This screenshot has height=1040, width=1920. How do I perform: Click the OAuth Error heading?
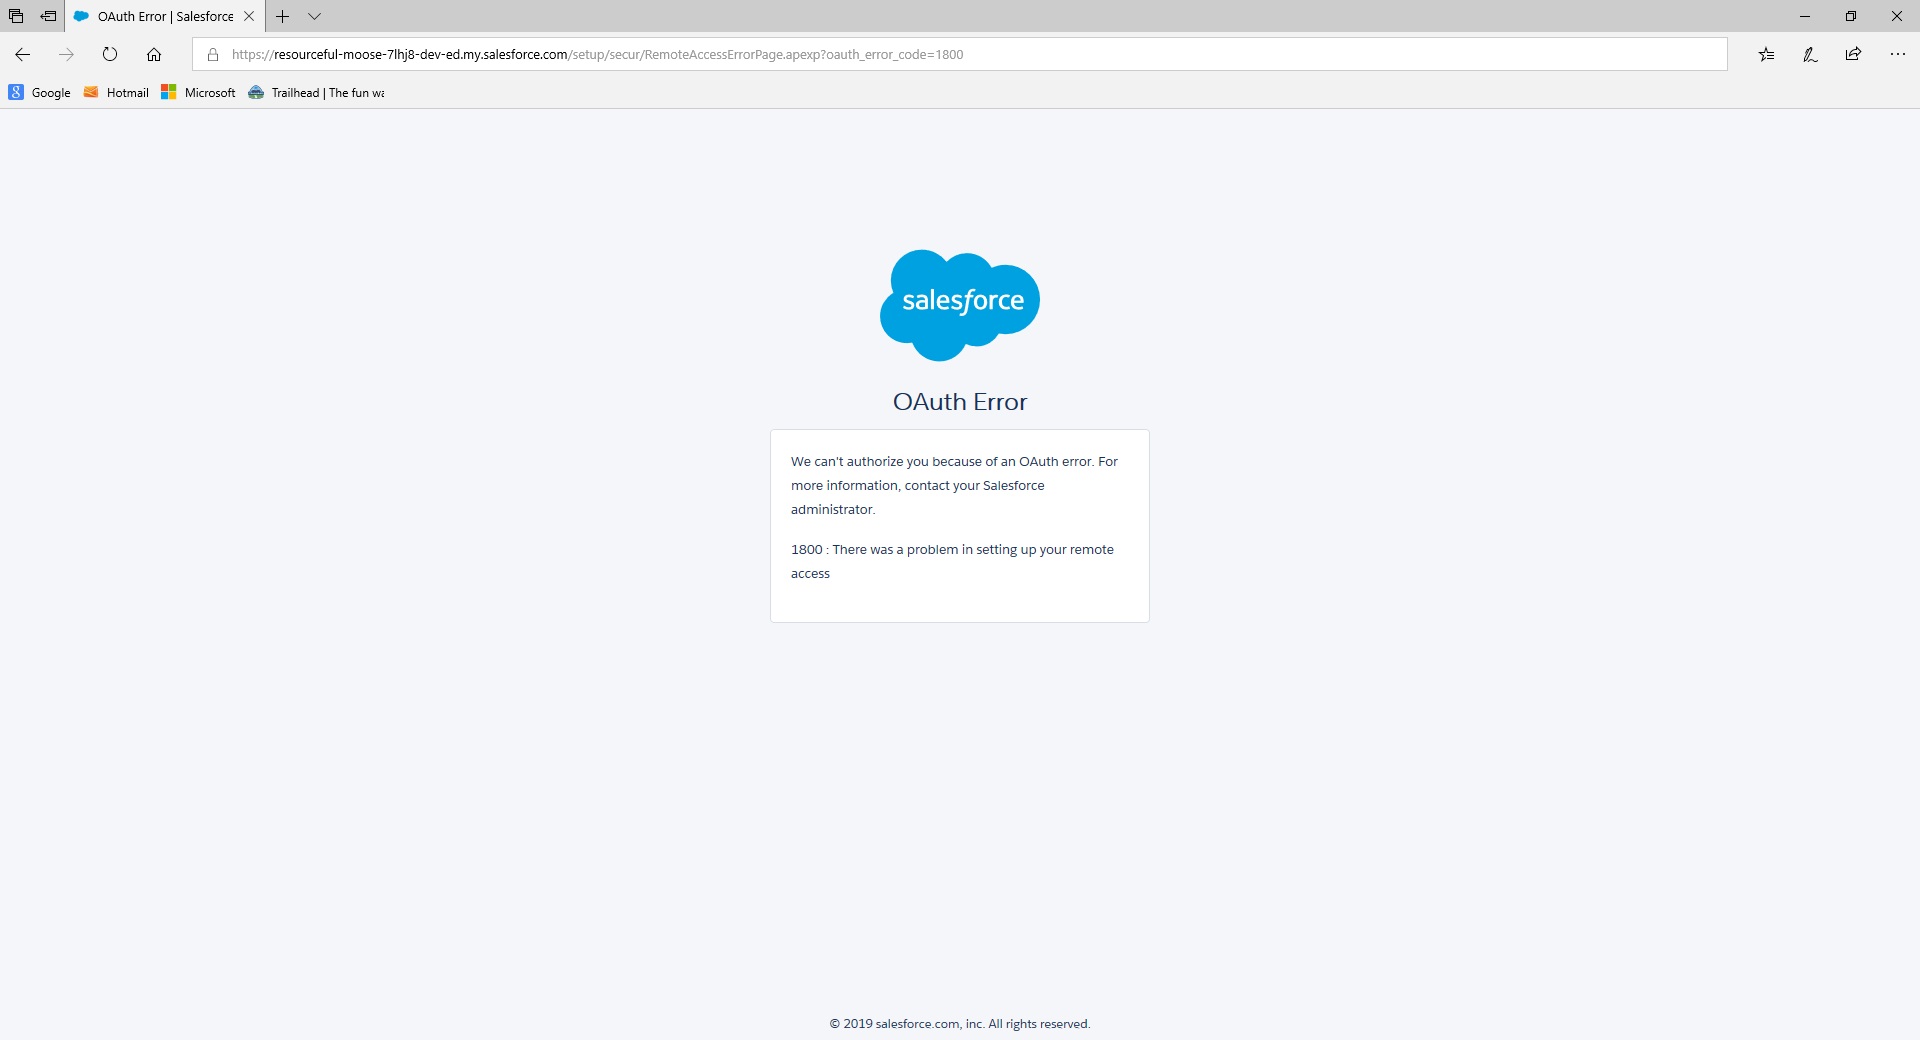[x=960, y=402]
